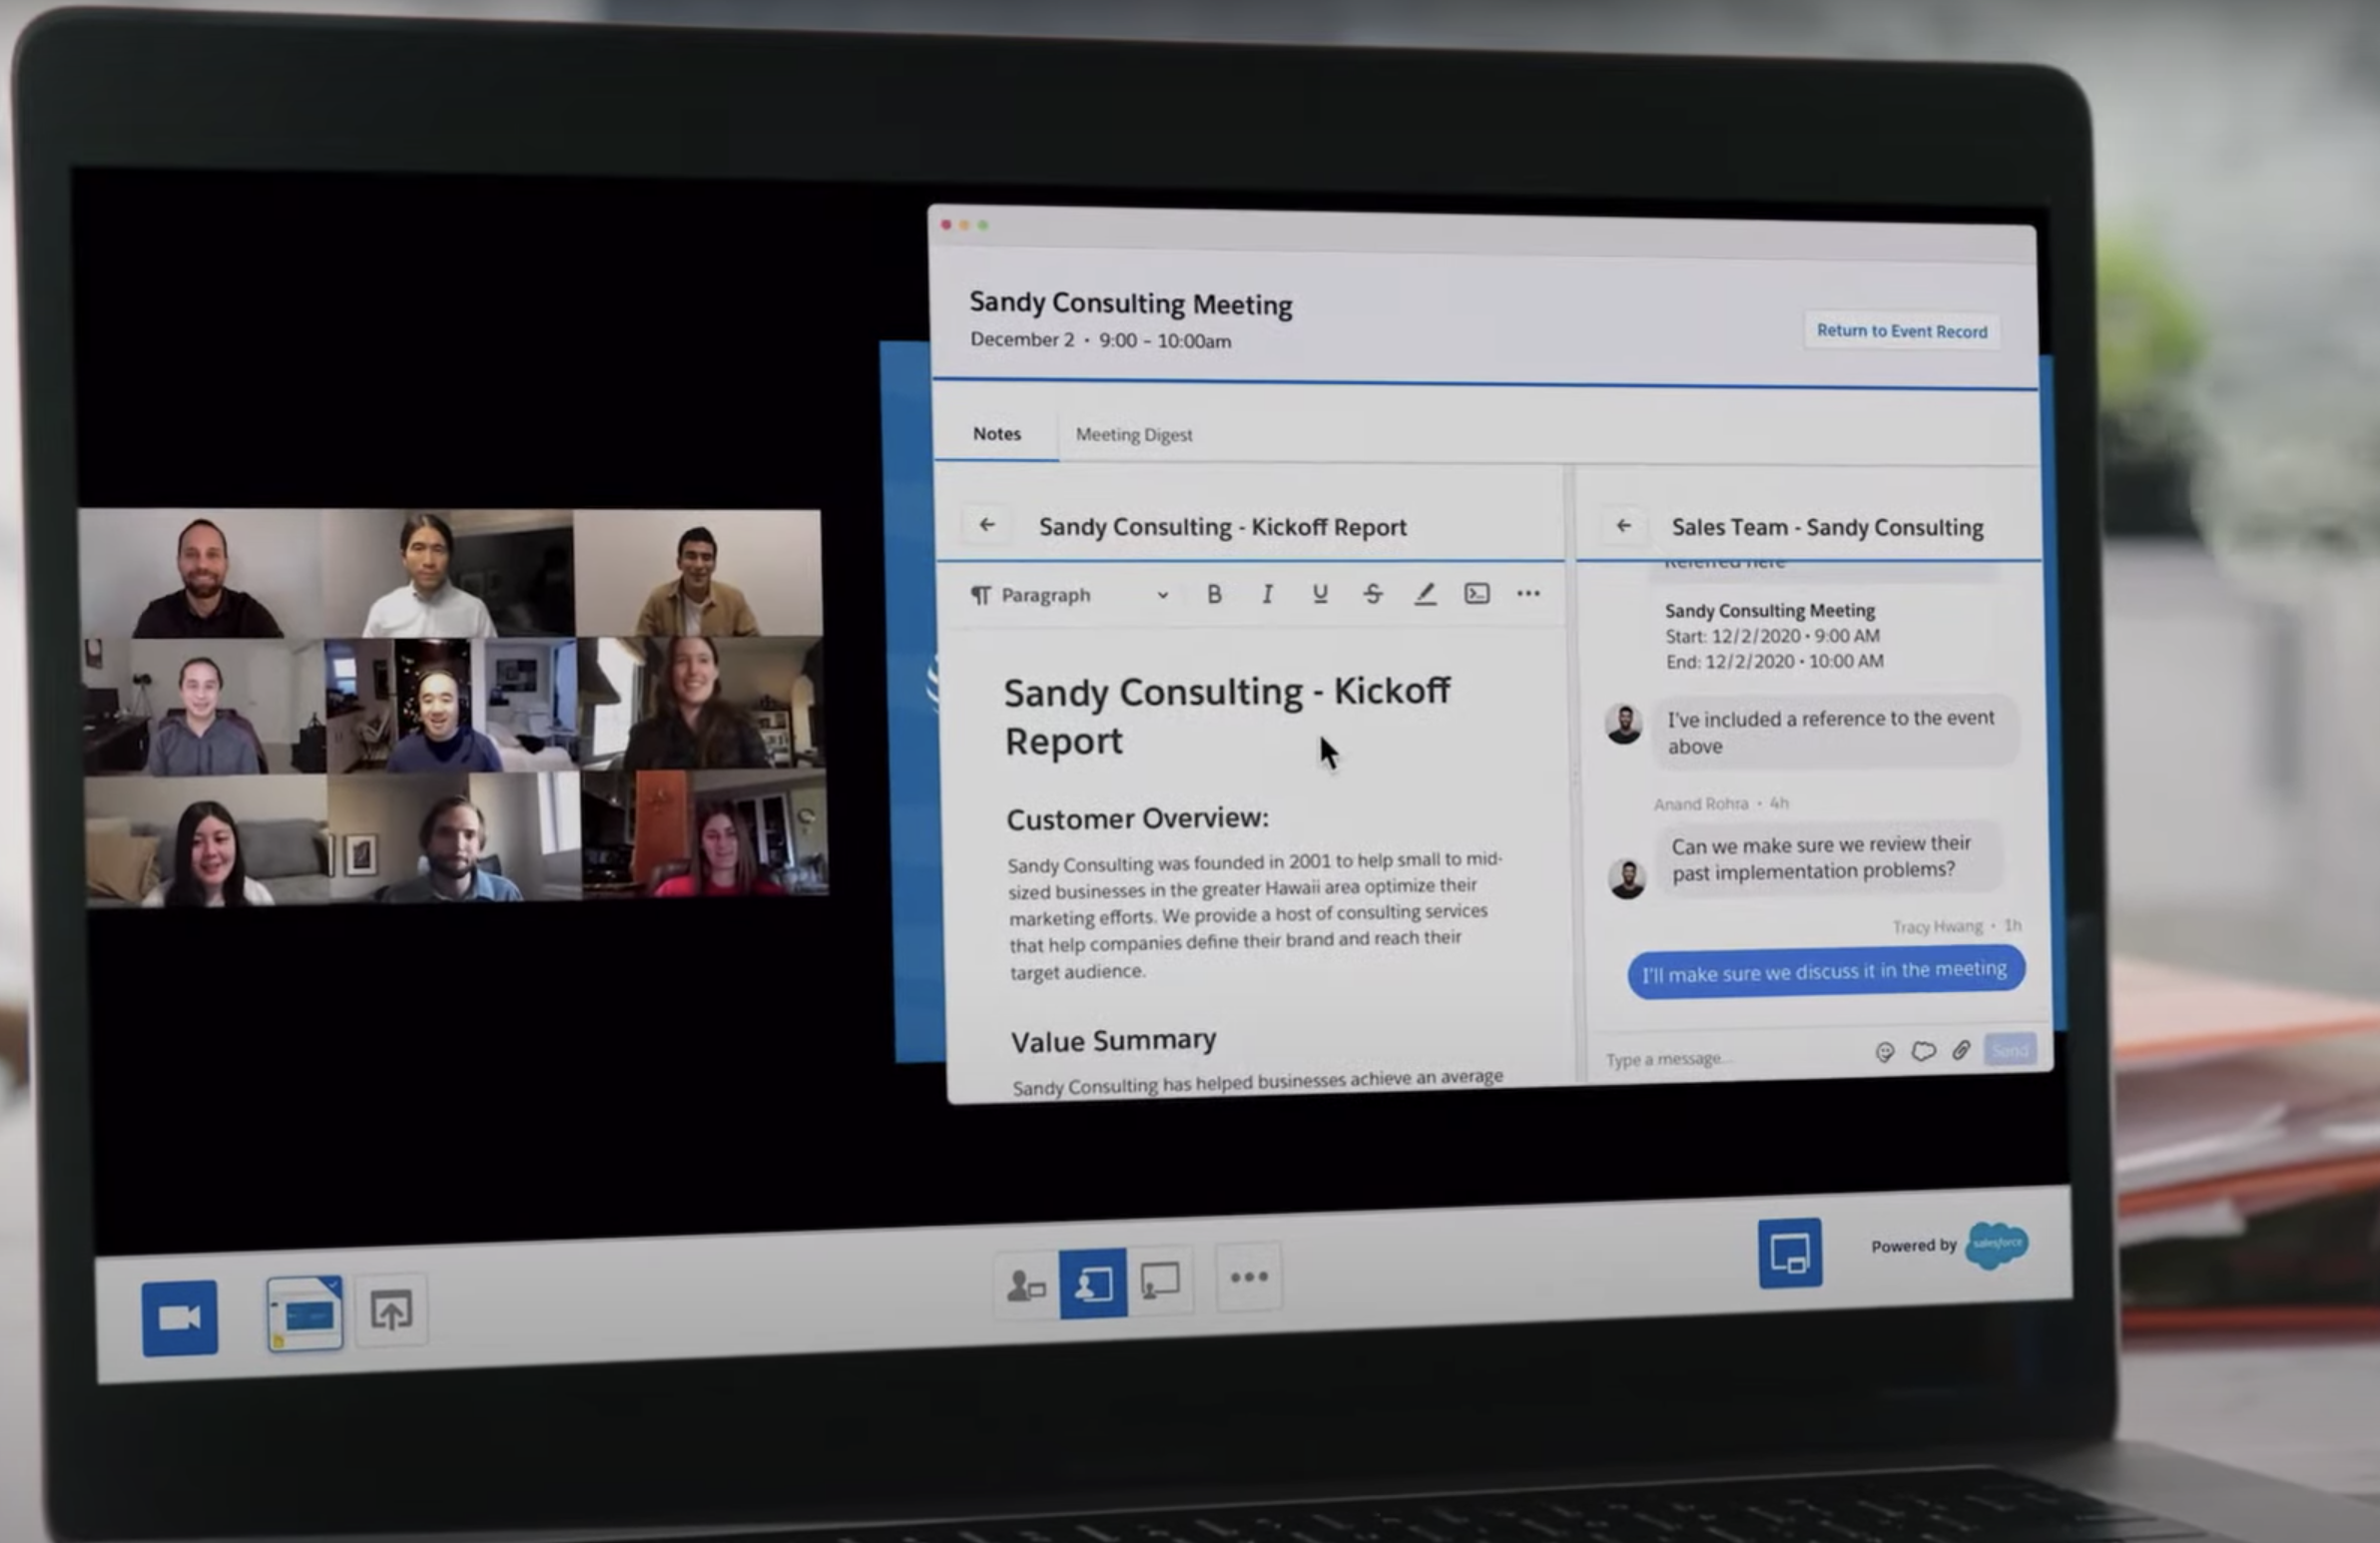This screenshot has width=2380, height=1543.
Task: Select the middle speaker layout view
Action: pyautogui.click(x=1093, y=1283)
